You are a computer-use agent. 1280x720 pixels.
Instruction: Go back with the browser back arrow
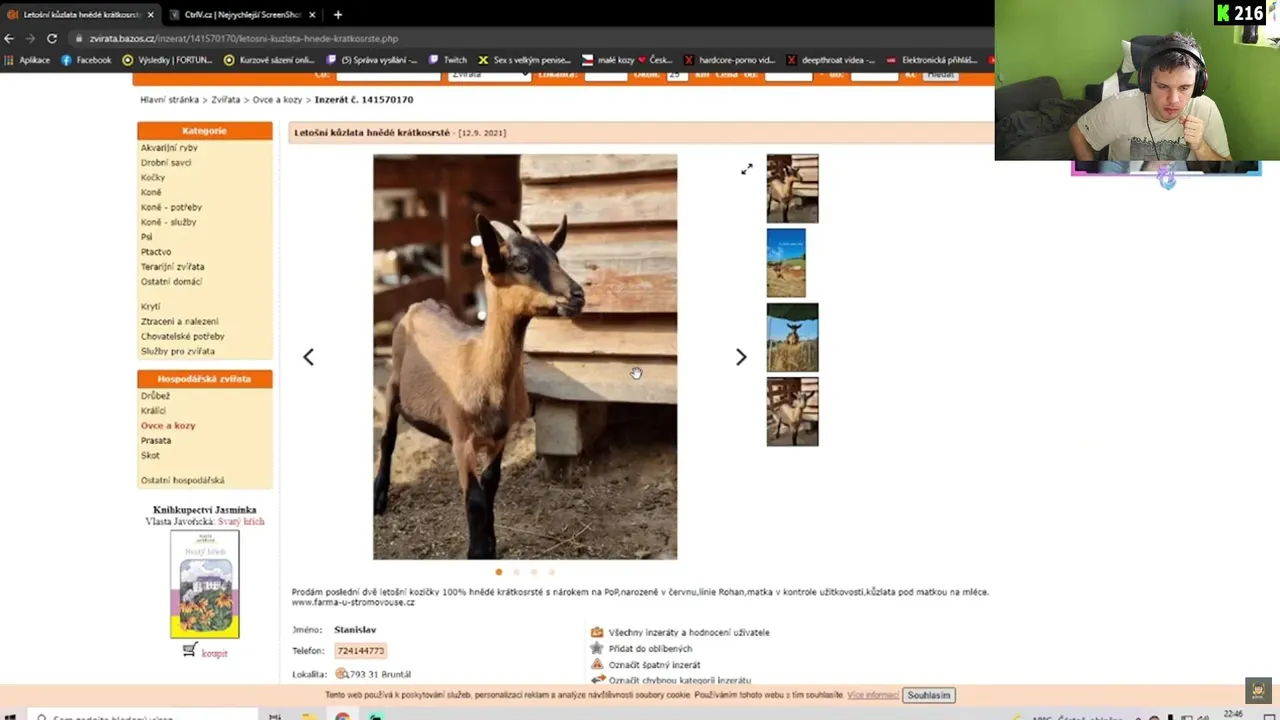click(10, 38)
